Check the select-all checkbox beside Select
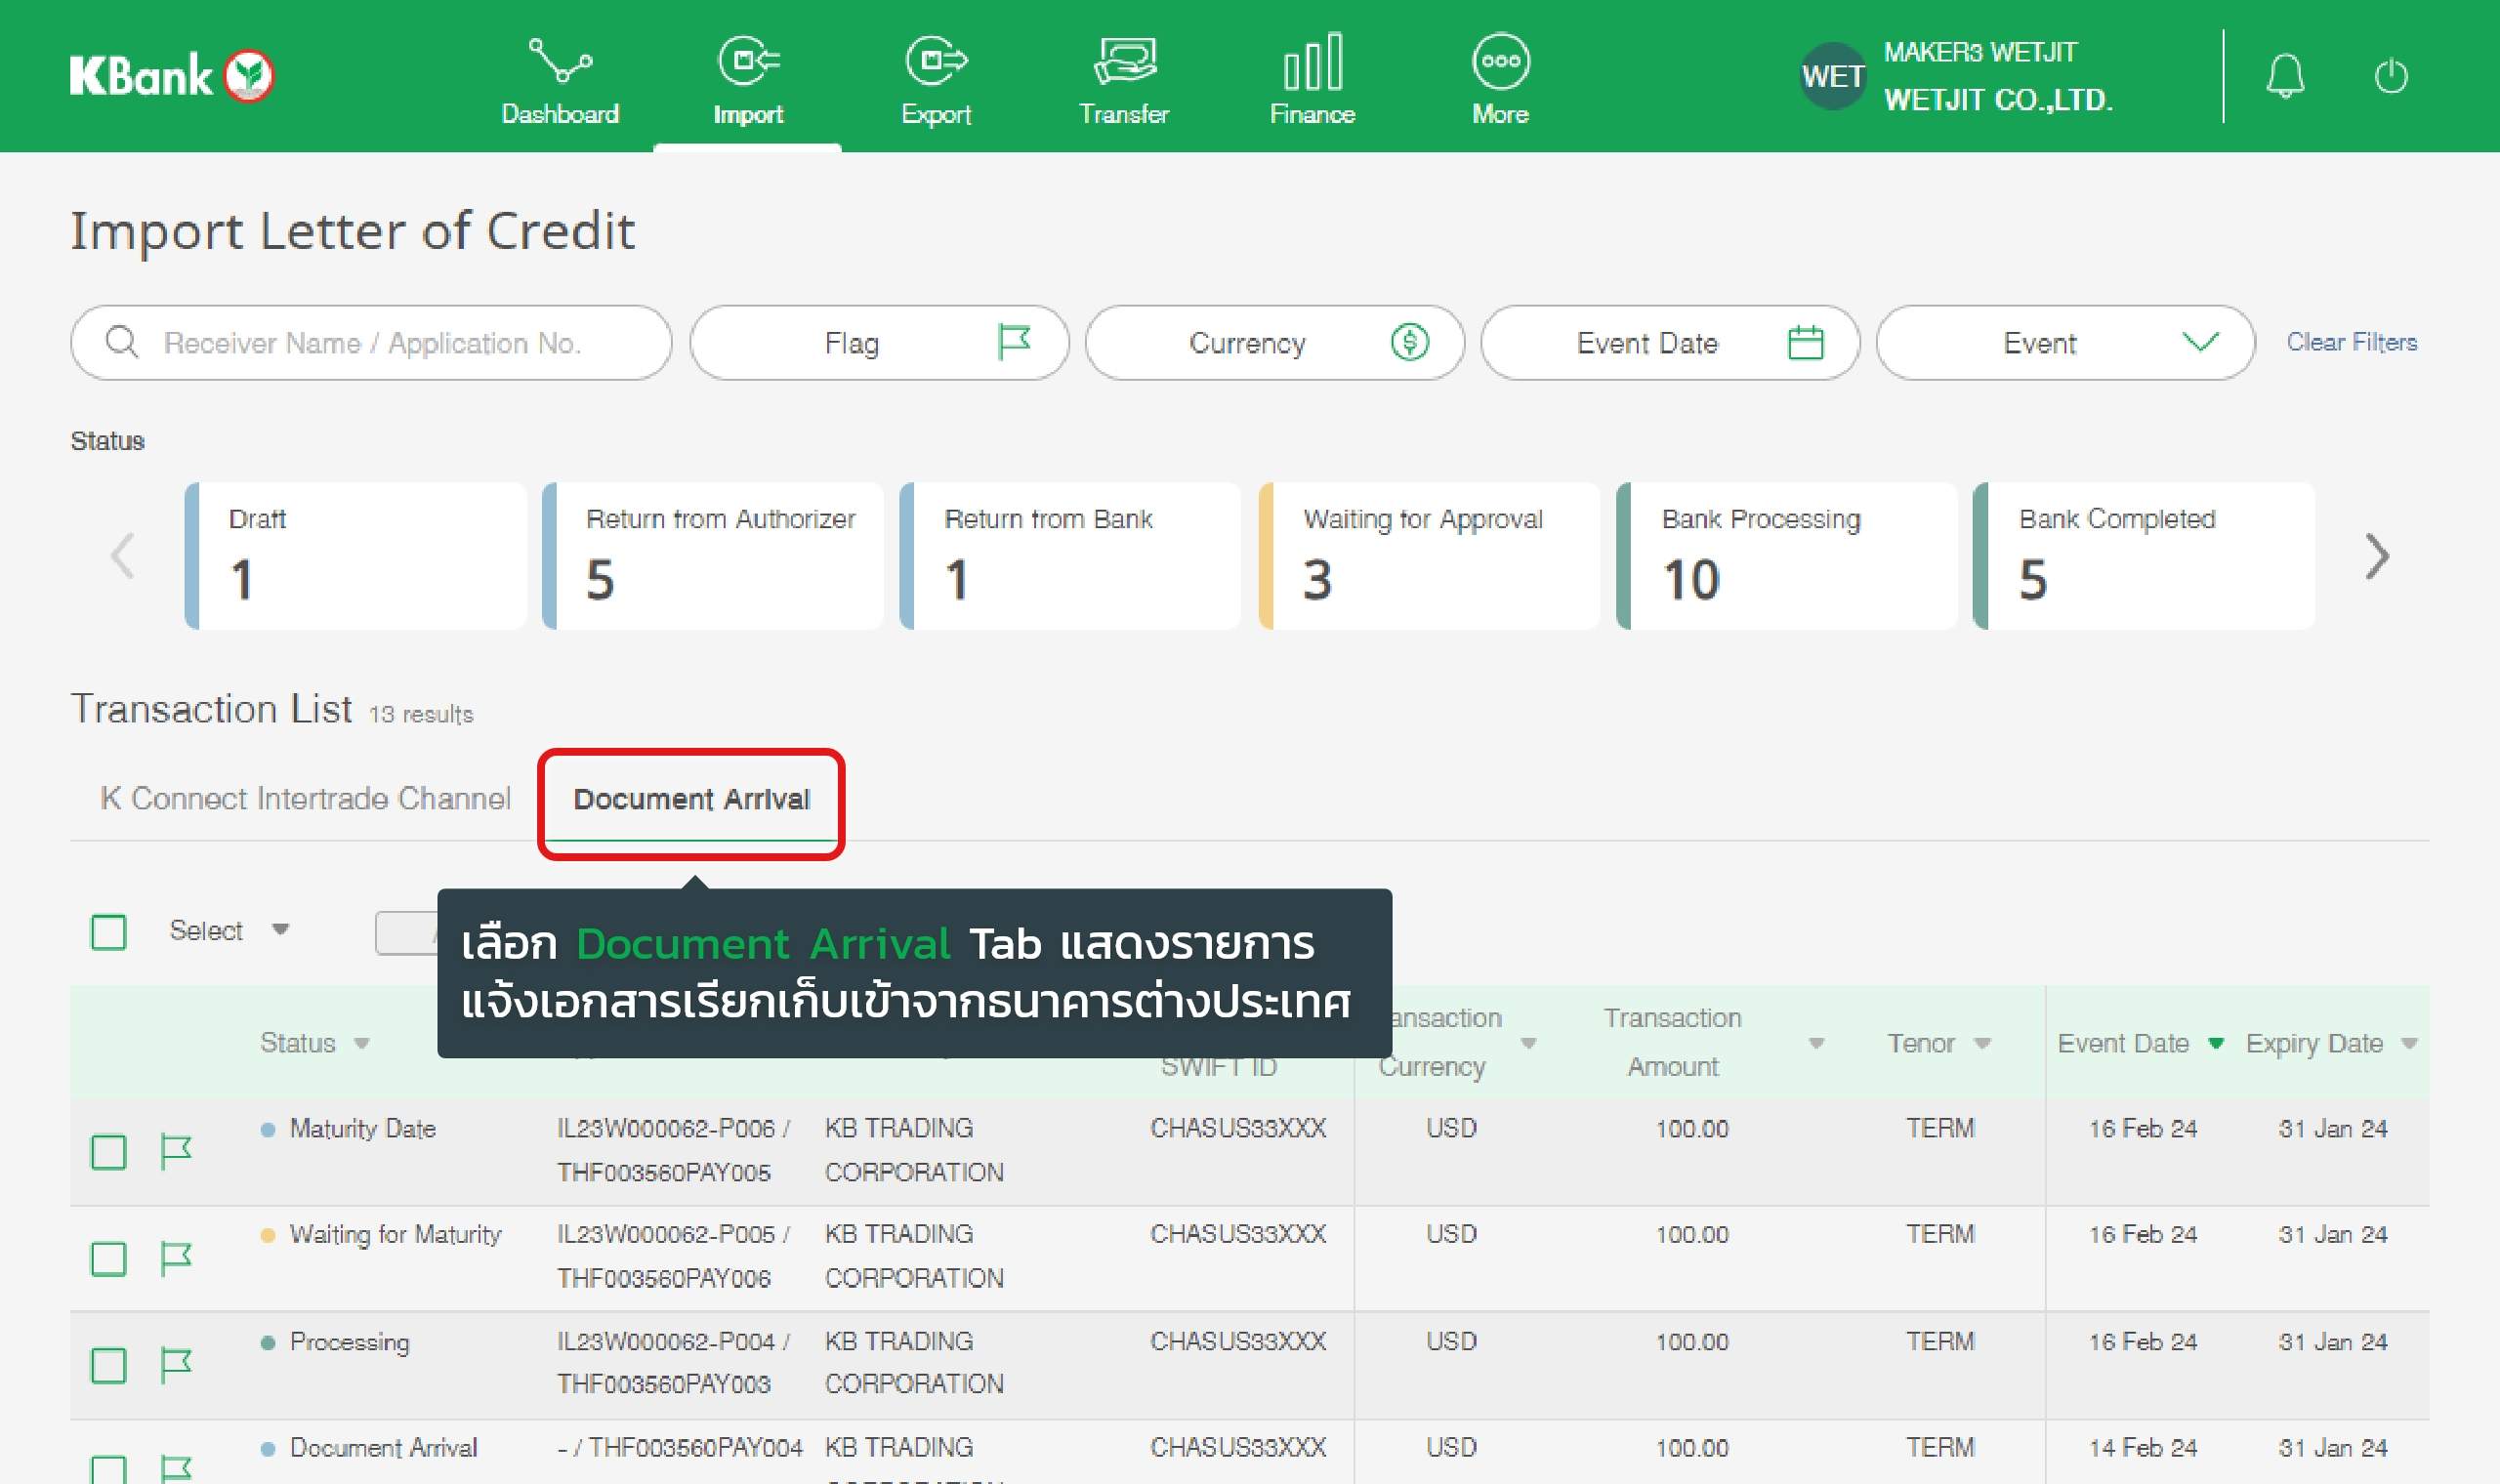Viewport: 2500px width, 1484px height. 108,932
